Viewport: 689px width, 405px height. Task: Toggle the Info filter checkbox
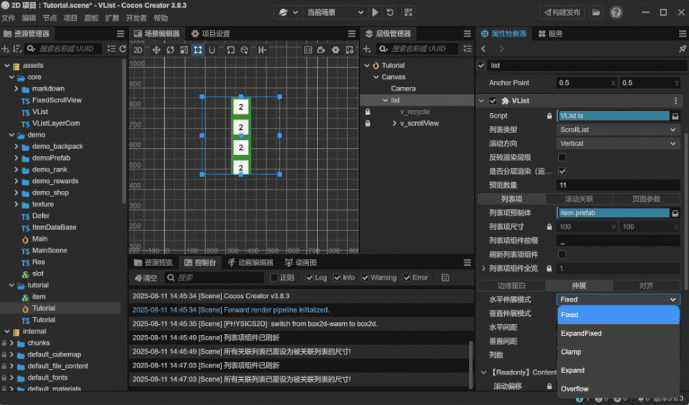coord(337,278)
